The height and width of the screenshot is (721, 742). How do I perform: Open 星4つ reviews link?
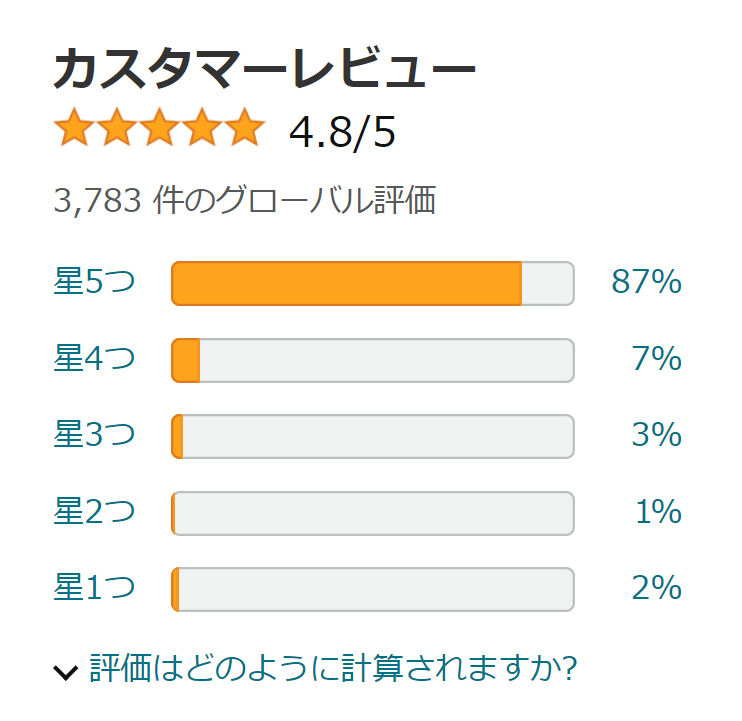point(94,358)
